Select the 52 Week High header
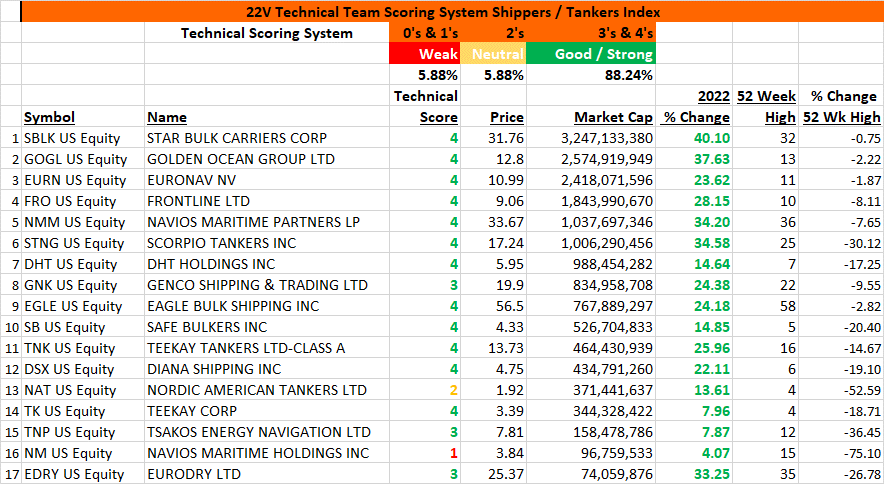This screenshot has height=484, width=884. pyautogui.click(x=767, y=107)
